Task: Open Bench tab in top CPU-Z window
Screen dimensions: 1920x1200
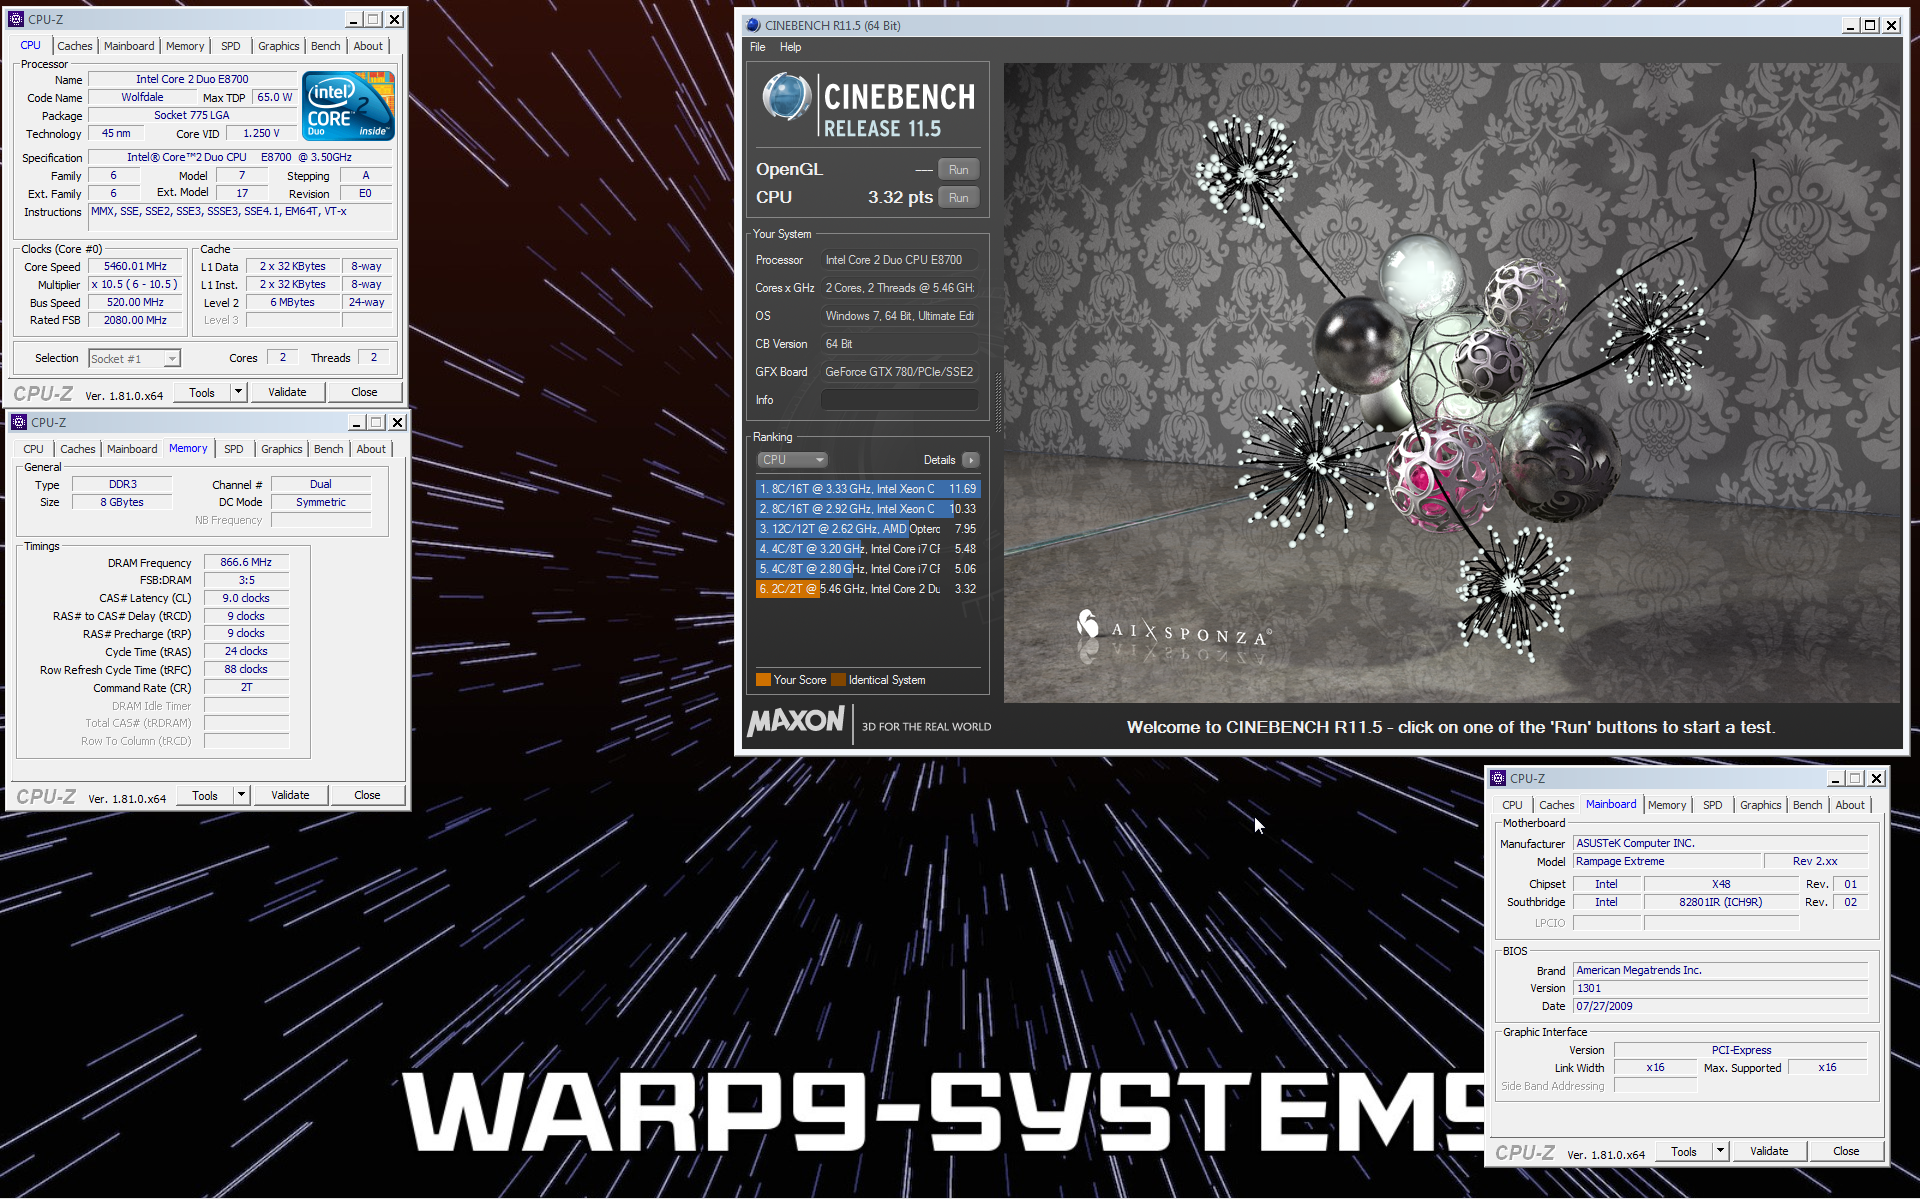Action: 325,46
